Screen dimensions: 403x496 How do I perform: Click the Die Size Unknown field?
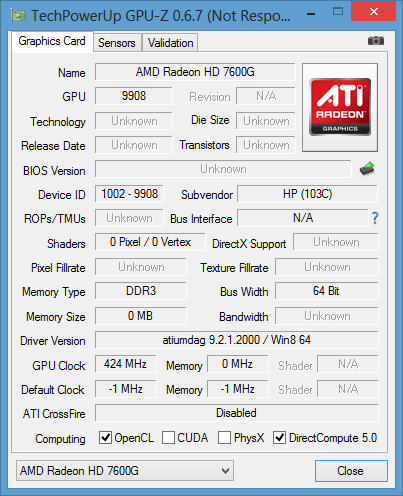pyautogui.click(x=266, y=121)
